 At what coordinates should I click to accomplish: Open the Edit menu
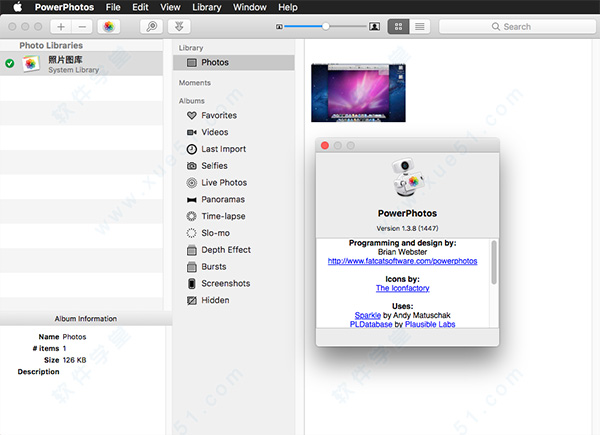(x=140, y=7)
